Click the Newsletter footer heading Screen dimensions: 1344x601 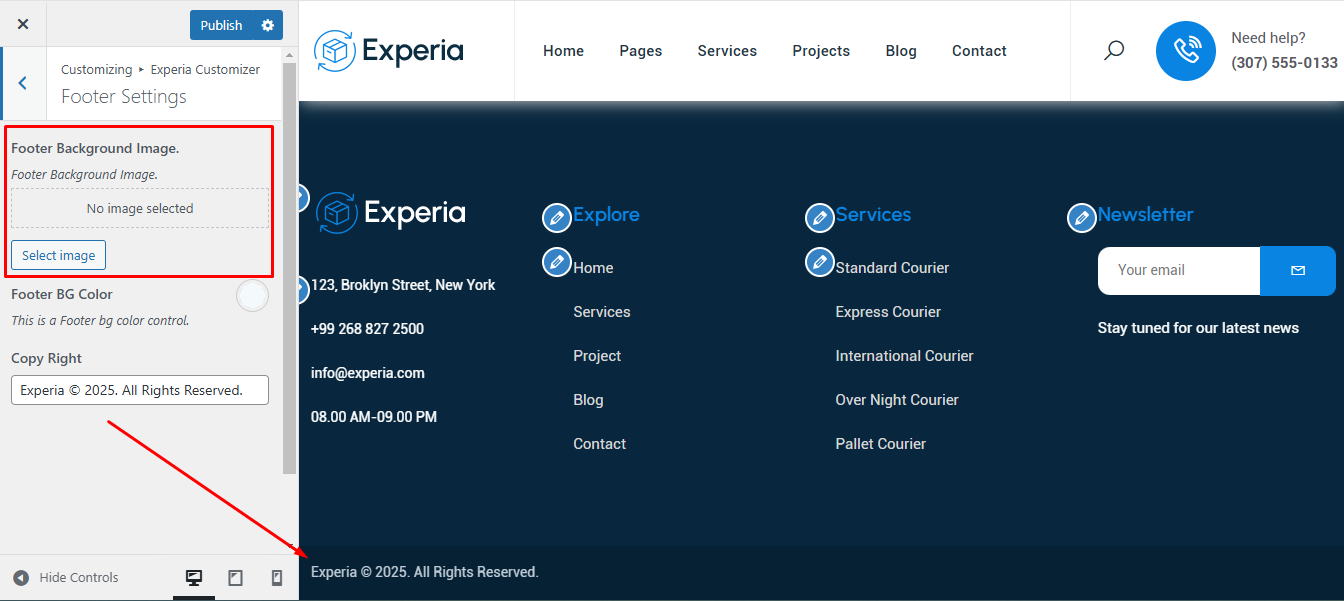(x=1146, y=214)
